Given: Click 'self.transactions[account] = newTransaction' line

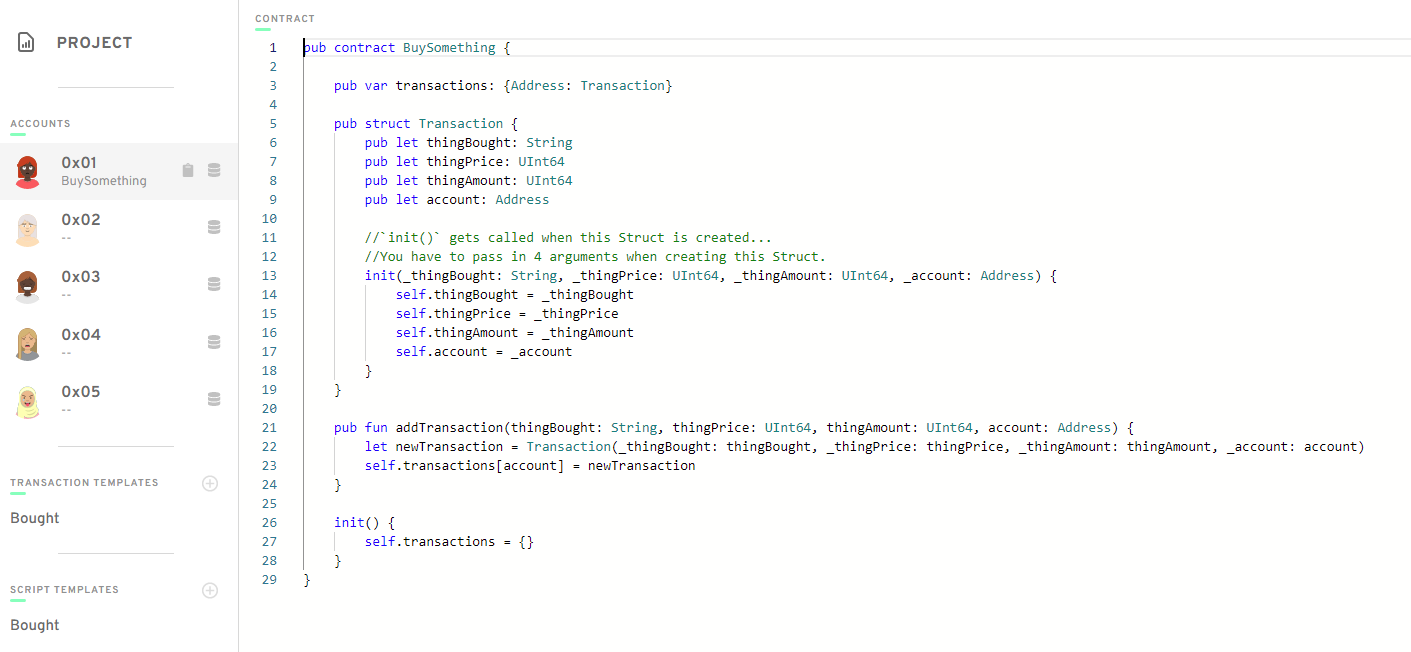Looking at the screenshot, I should 530,465.
